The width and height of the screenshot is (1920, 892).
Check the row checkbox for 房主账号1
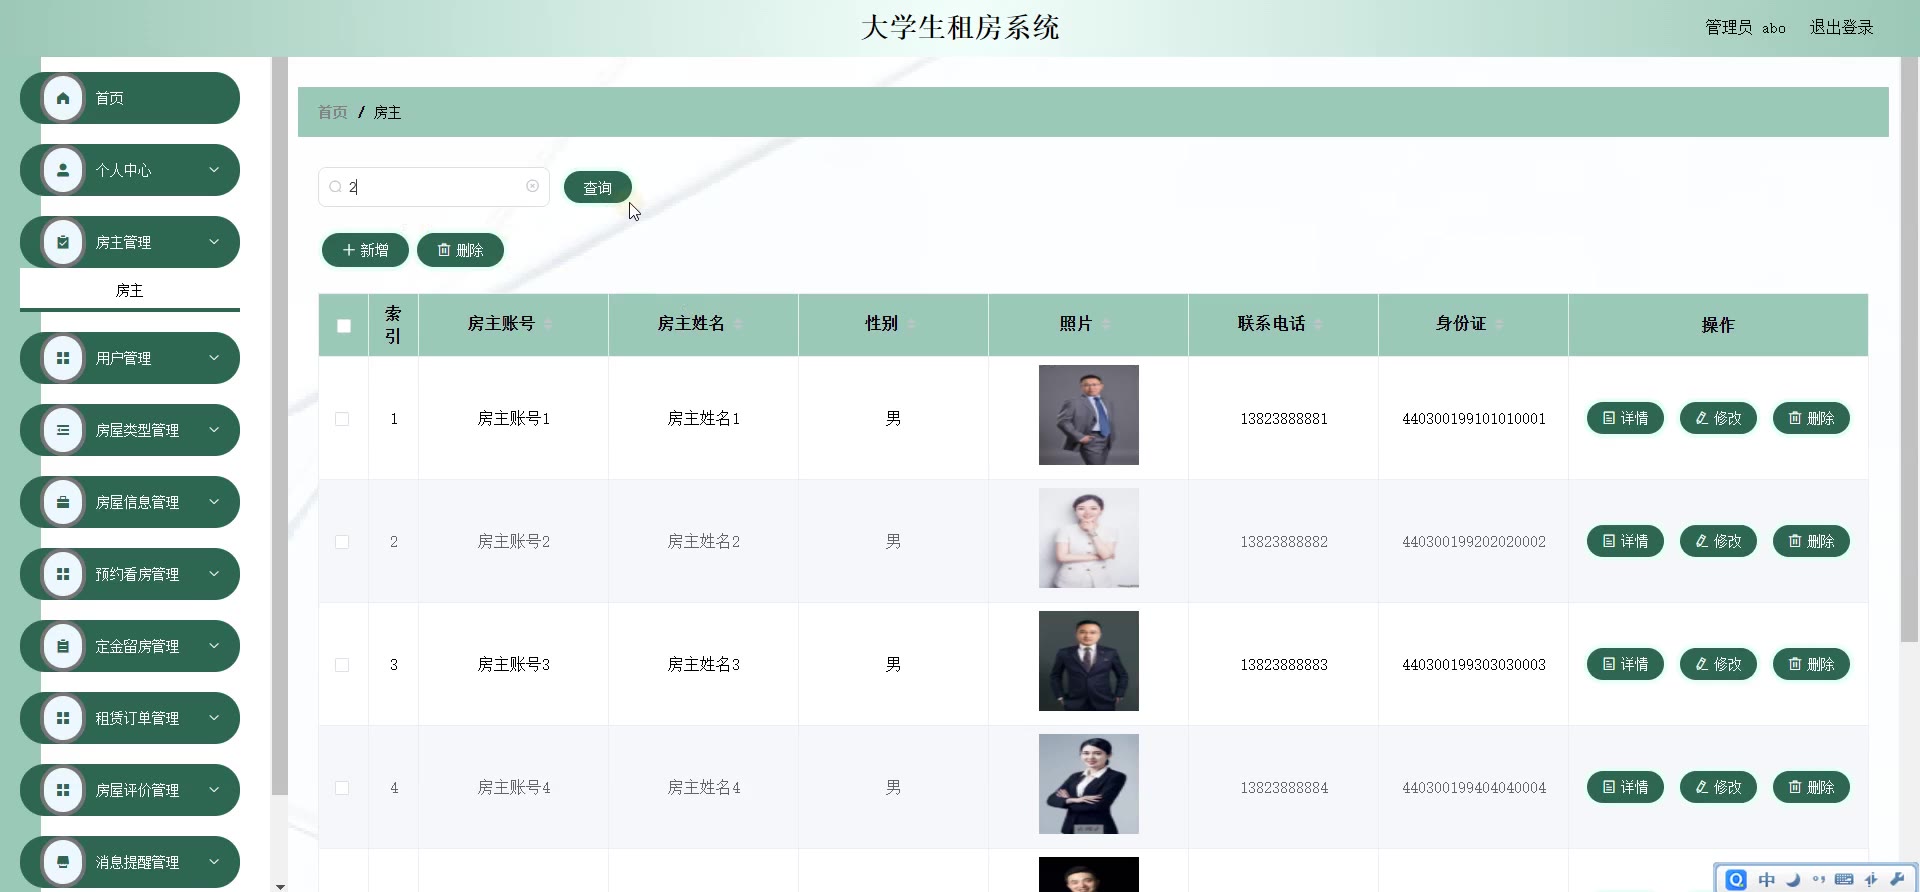click(x=342, y=419)
